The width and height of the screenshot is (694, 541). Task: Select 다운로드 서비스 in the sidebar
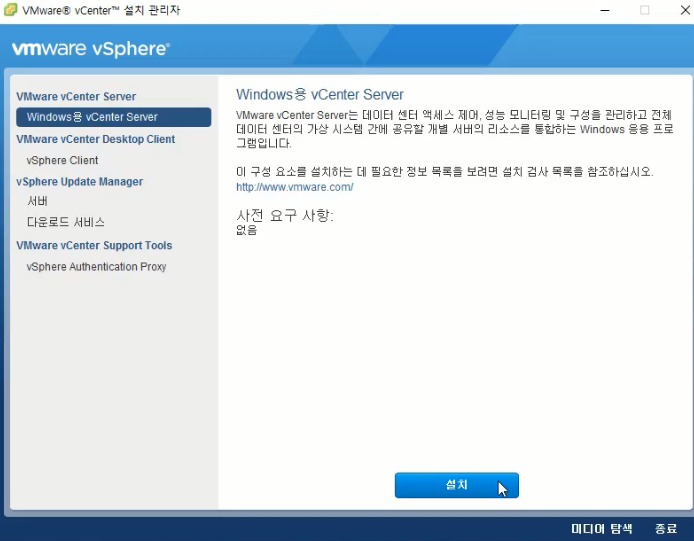[66, 222]
